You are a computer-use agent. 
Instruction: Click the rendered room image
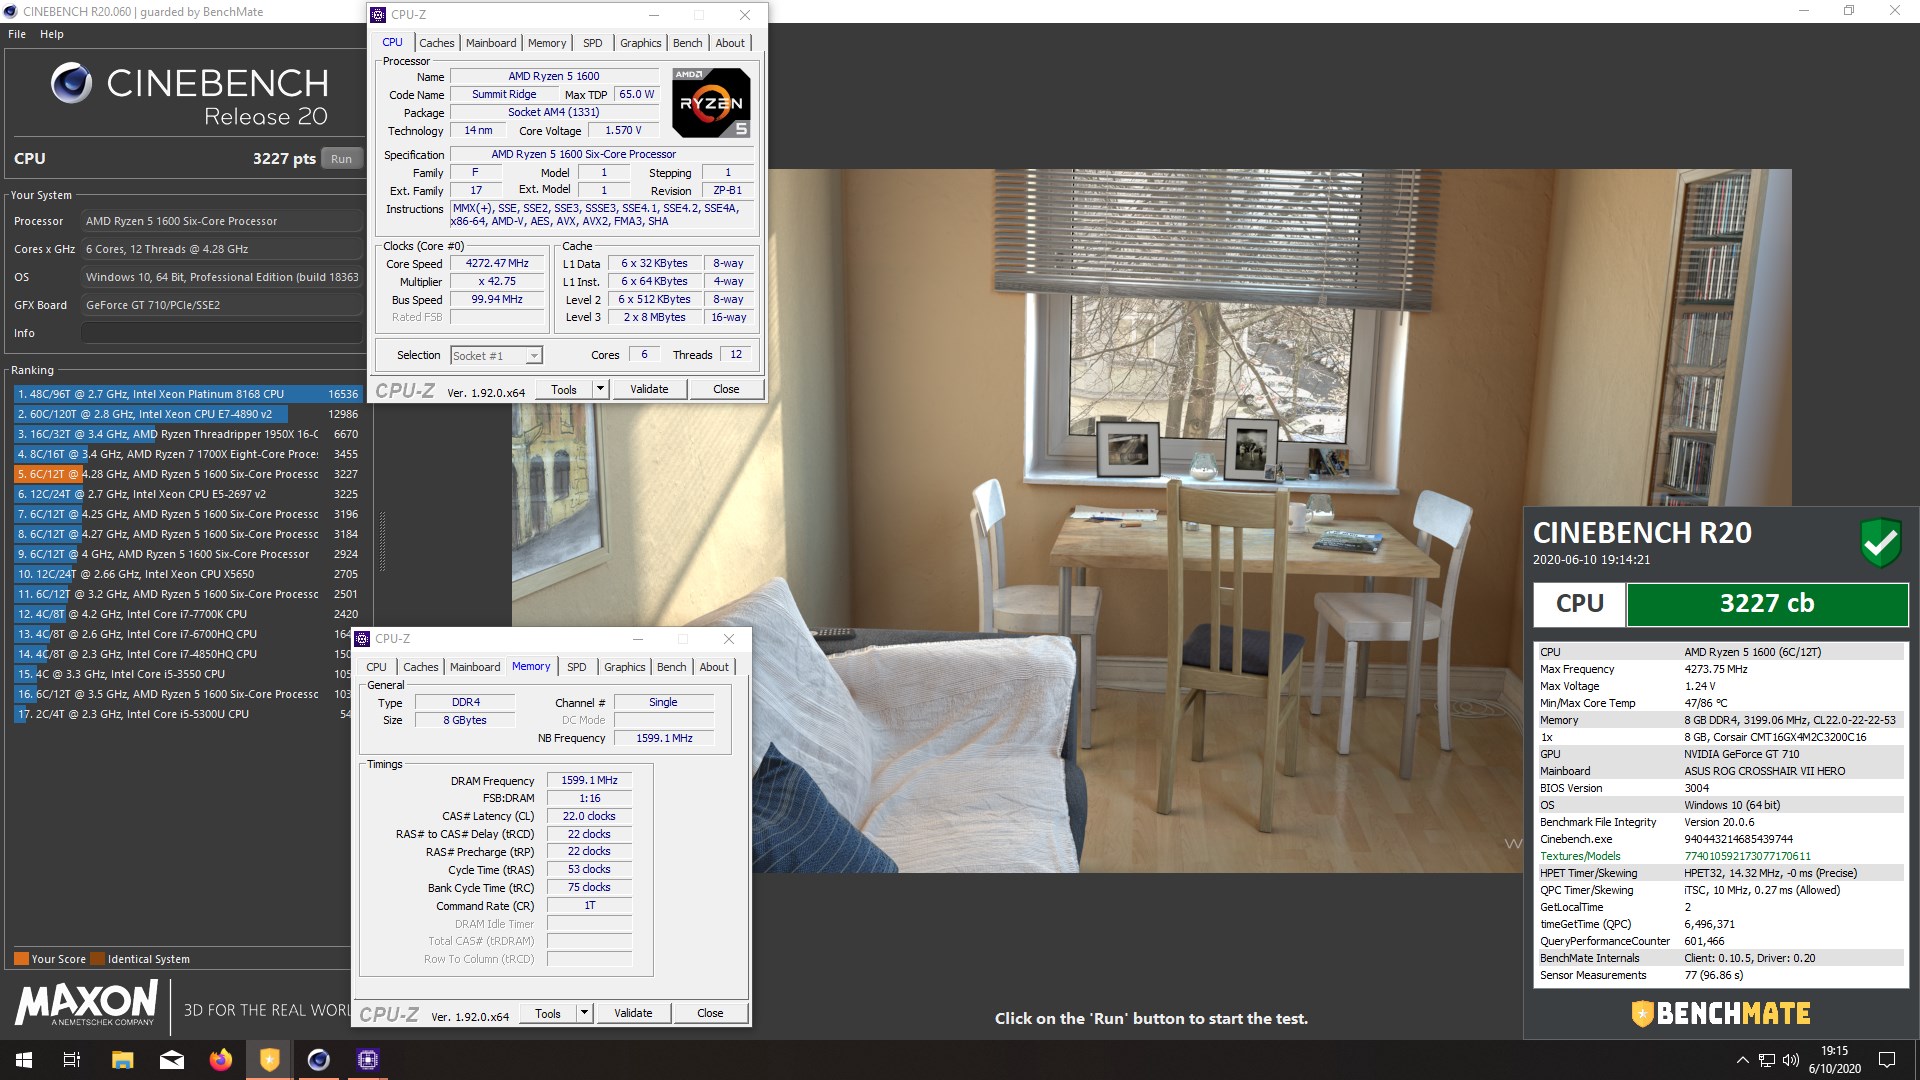(x=1151, y=520)
